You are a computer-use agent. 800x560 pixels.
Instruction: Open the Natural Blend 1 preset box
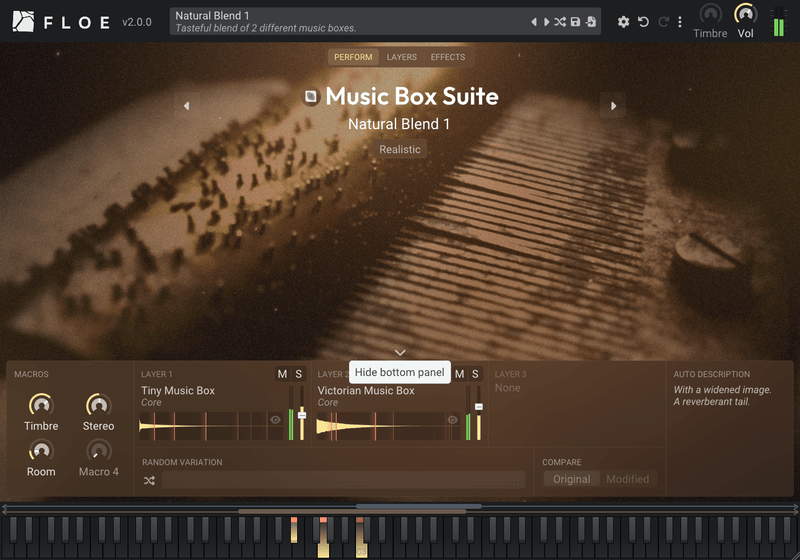coord(385,22)
